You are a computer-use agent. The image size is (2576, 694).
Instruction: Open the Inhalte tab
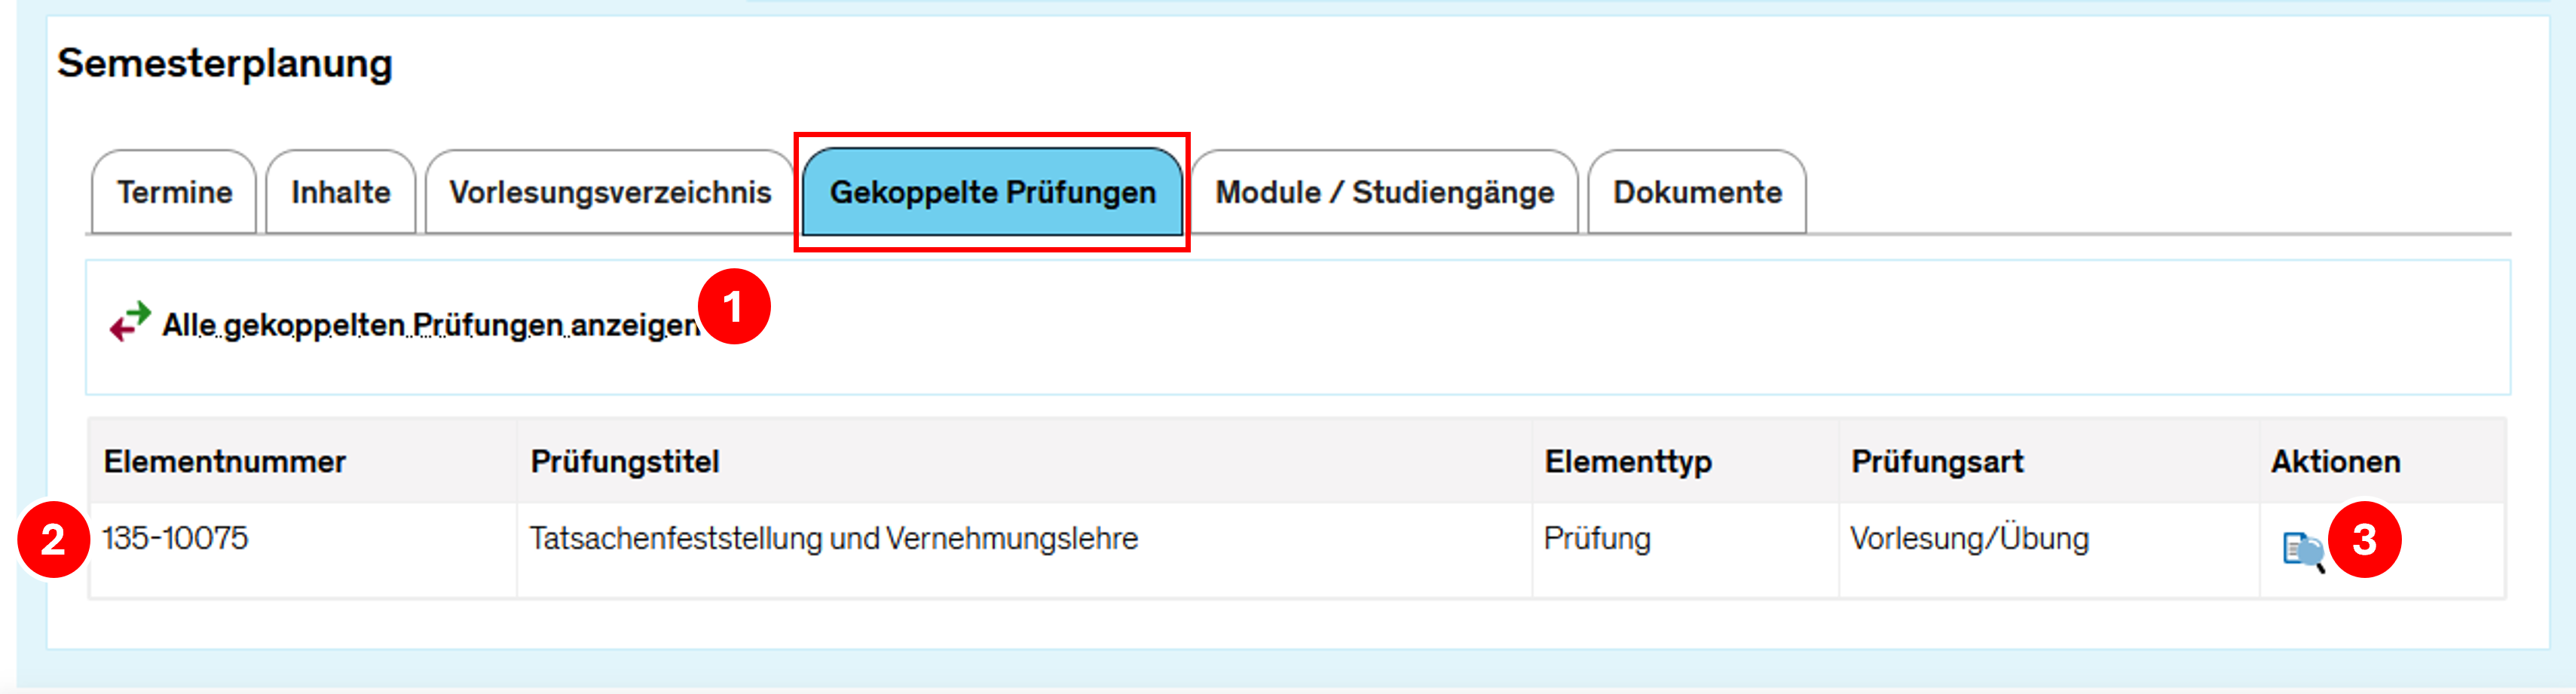340,192
